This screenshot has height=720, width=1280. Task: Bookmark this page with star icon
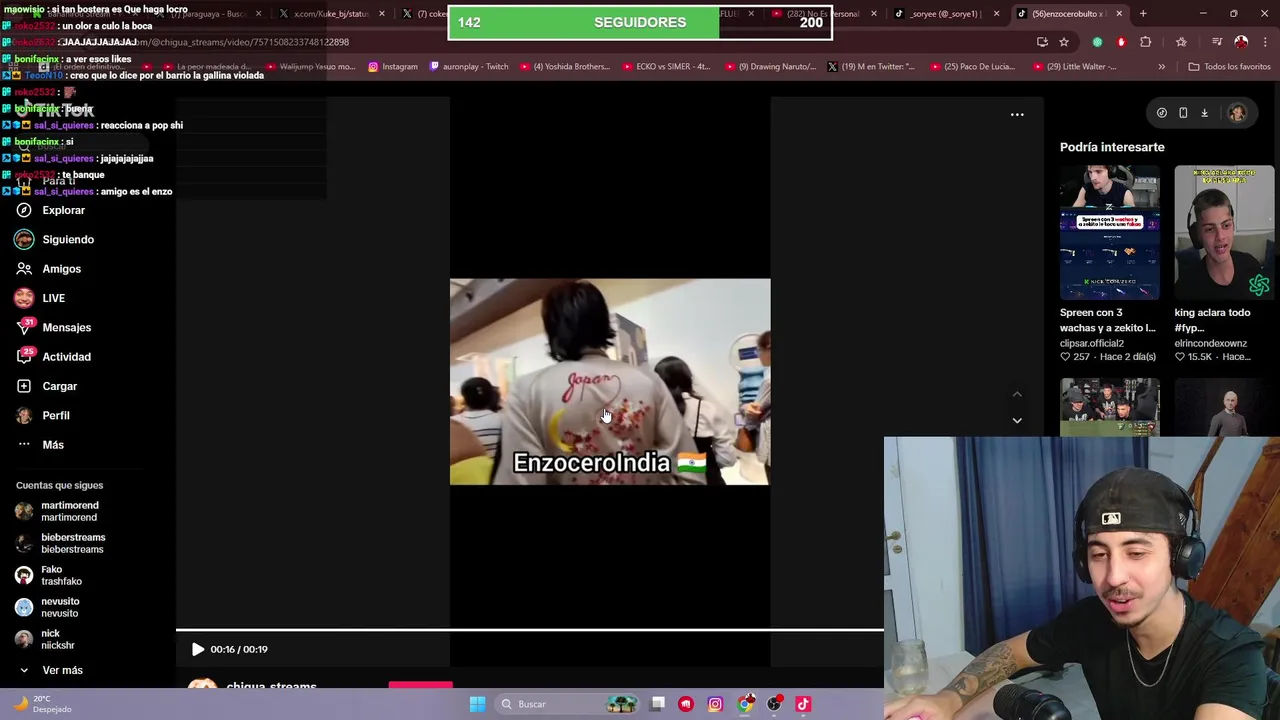tap(1064, 42)
